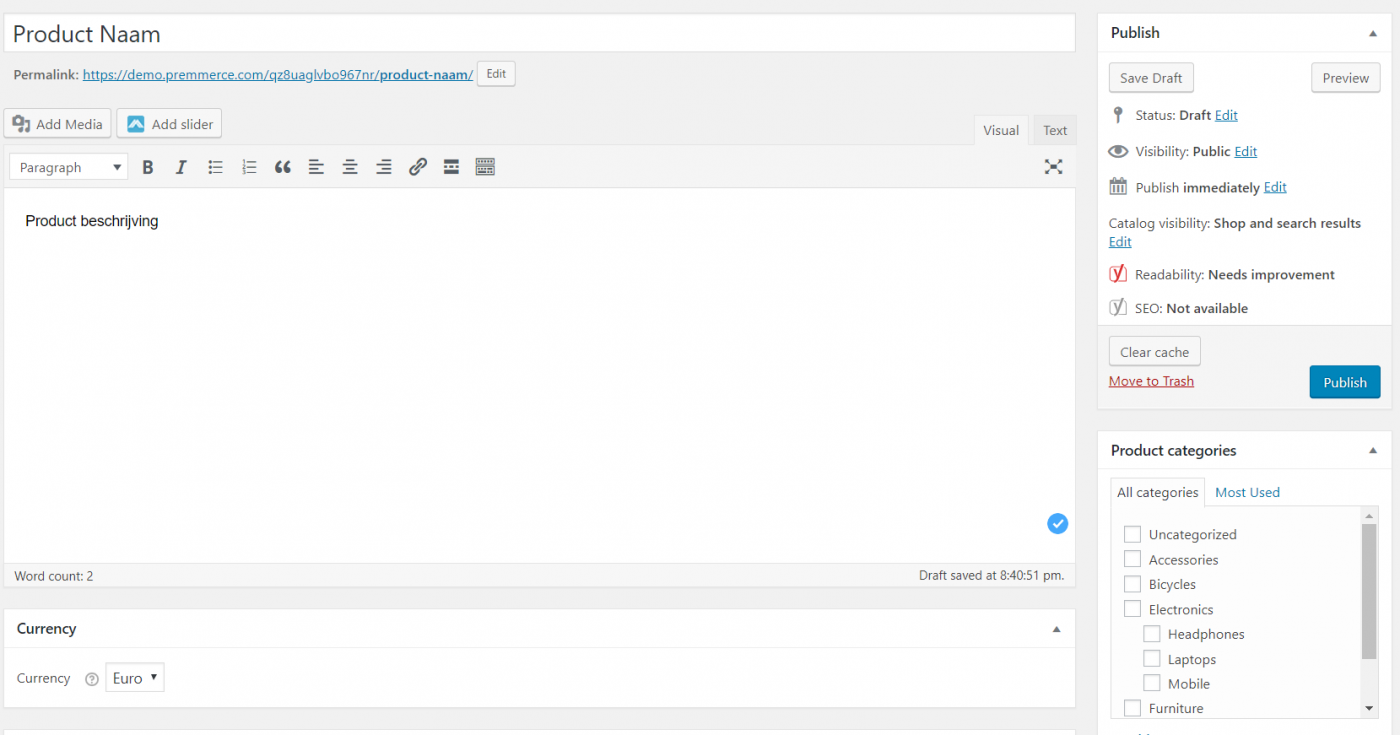
Task: Edit the Catalog visibility setting
Action: pyautogui.click(x=1120, y=242)
